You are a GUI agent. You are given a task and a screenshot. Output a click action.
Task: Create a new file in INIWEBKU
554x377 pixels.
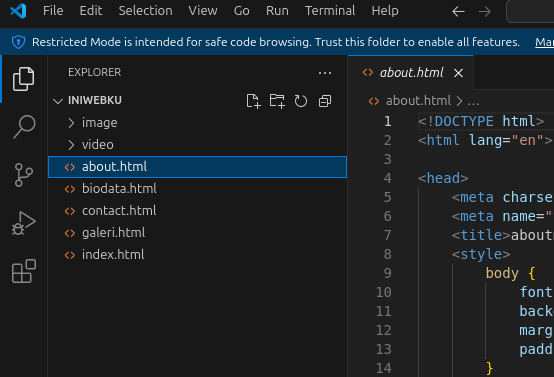click(x=253, y=101)
